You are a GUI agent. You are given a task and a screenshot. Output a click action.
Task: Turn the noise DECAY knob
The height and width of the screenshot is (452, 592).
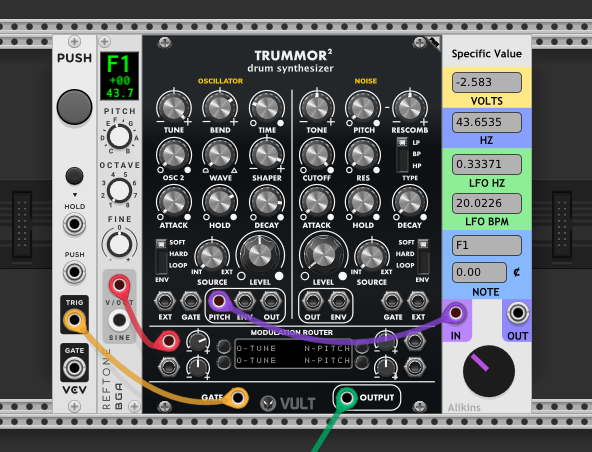coord(410,201)
